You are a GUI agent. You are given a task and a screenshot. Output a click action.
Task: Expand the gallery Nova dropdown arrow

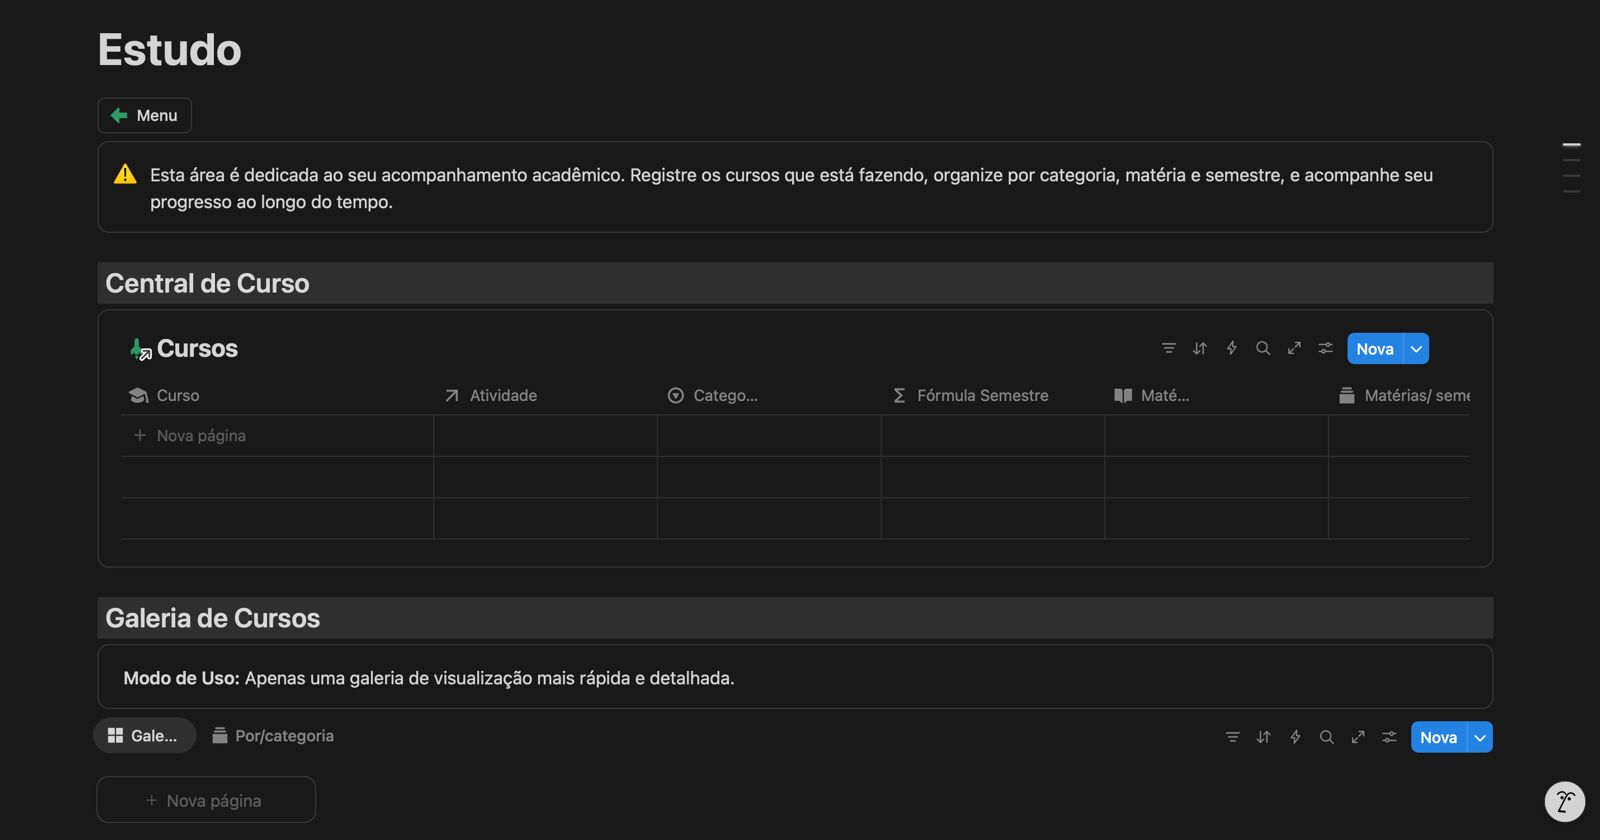1480,738
